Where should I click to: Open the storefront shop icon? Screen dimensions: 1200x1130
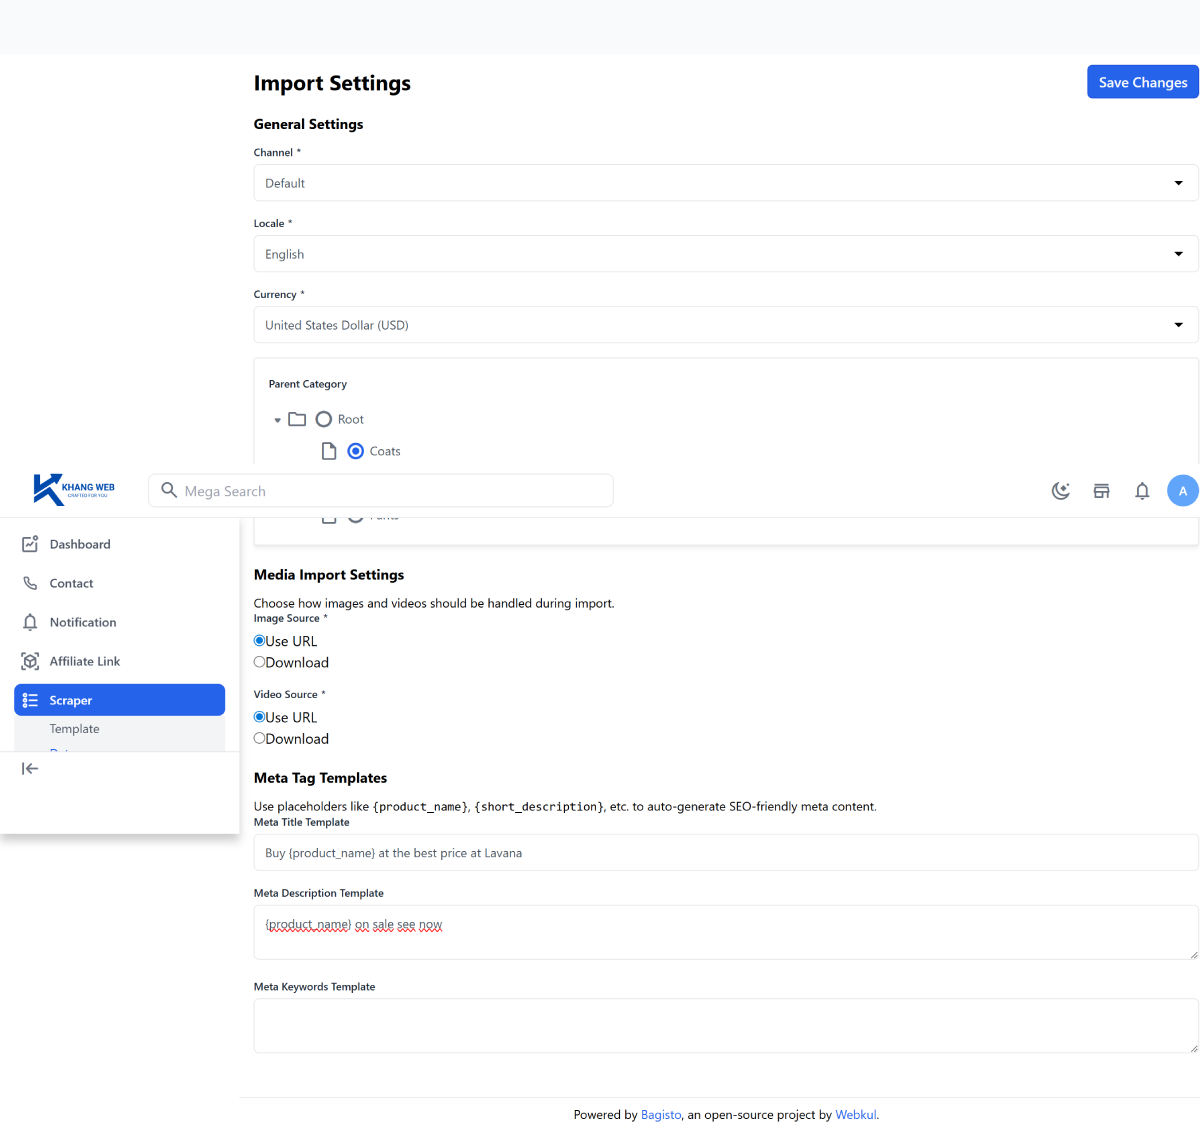pos(1101,491)
